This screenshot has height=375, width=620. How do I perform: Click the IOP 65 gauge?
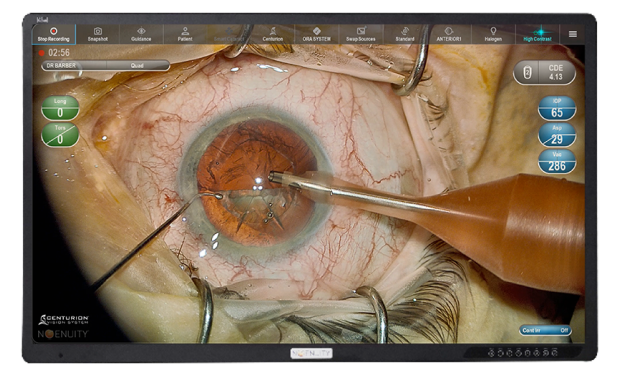(557, 108)
